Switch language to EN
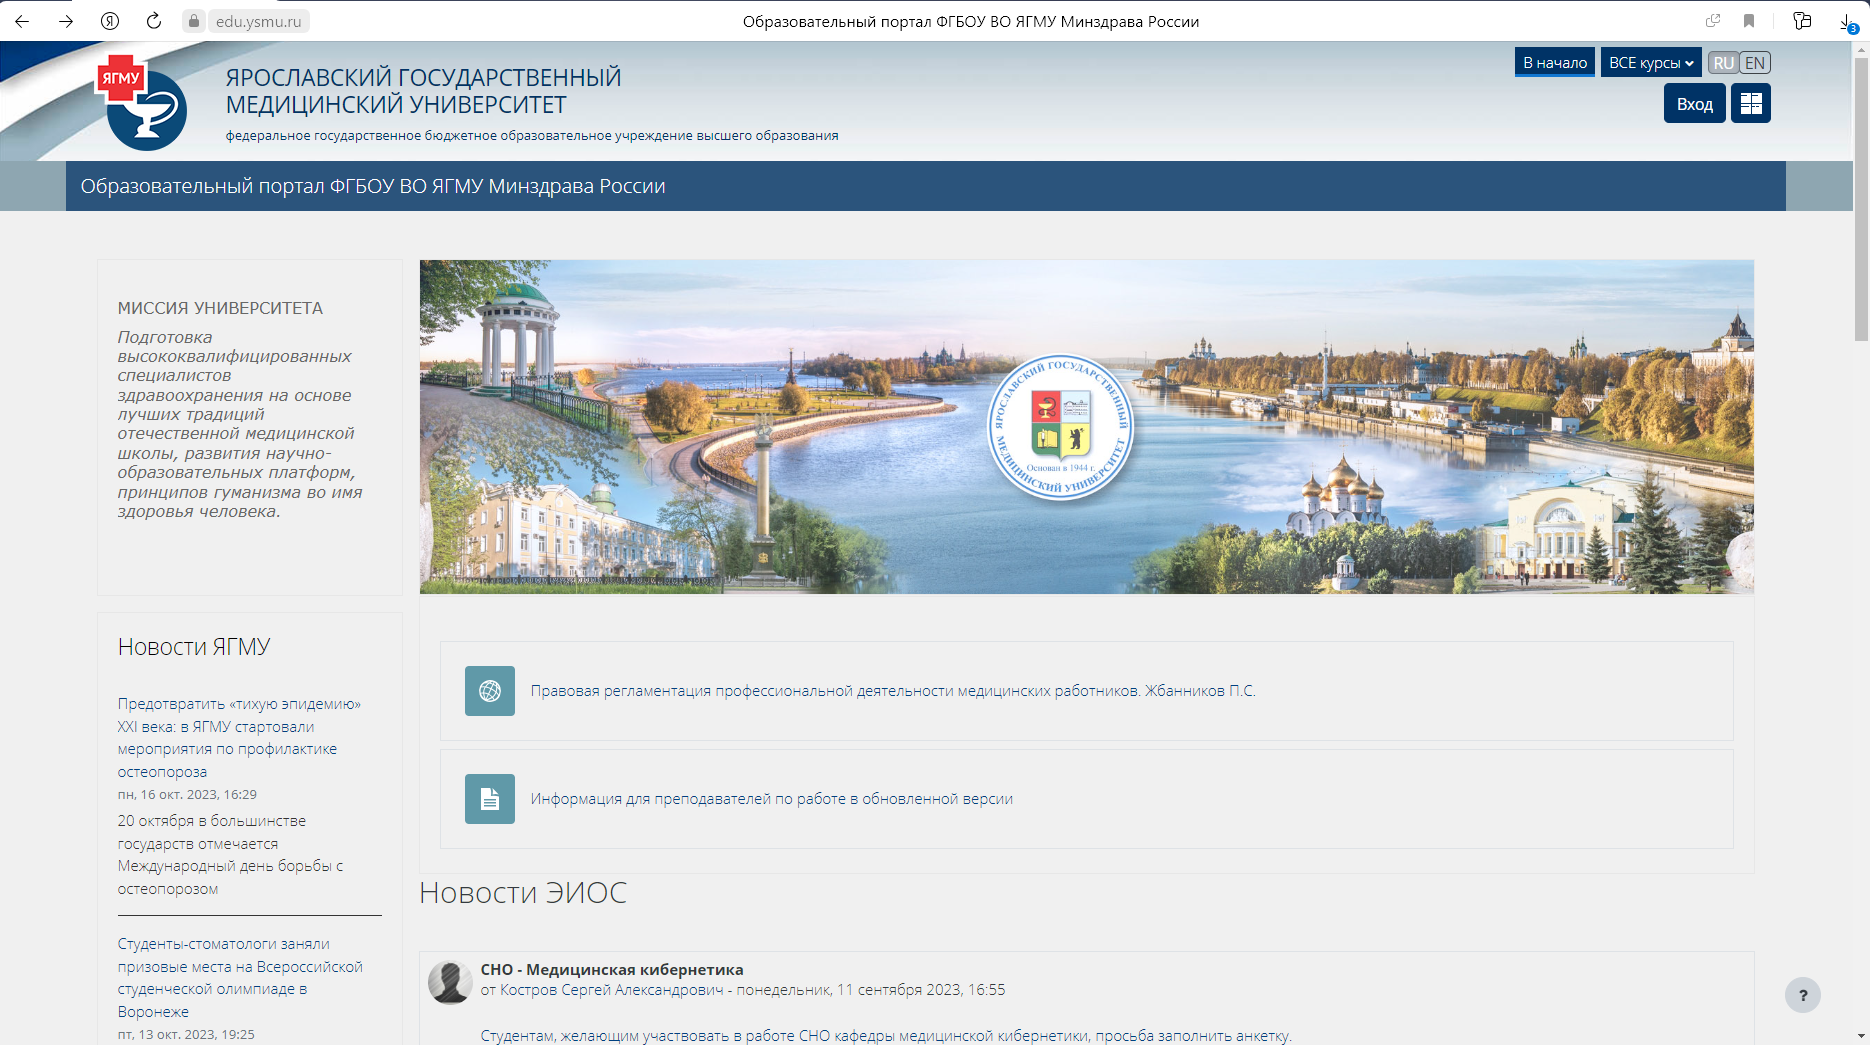 [1755, 63]
